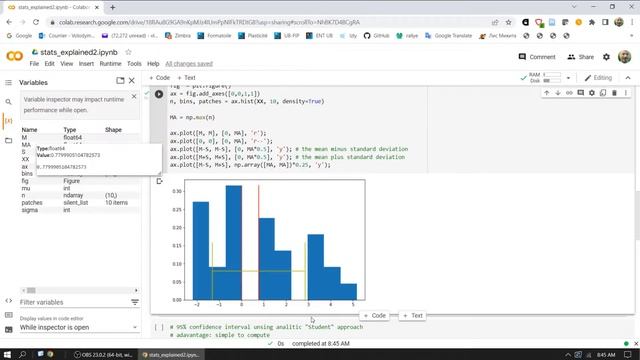
Task: Open GitHub bookmark
Action: [376, 36]
